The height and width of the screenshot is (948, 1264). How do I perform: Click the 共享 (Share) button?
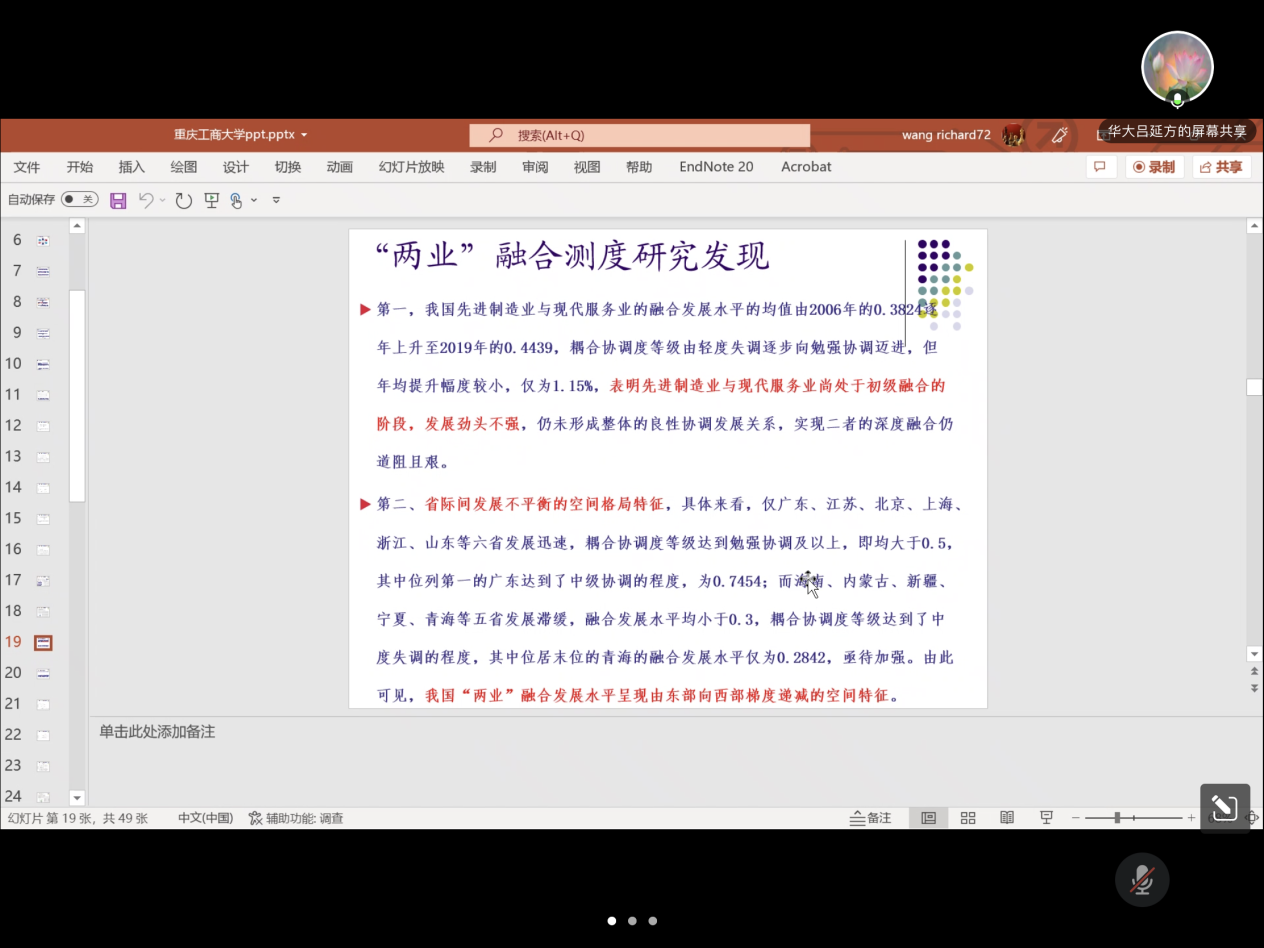pos(1221,167)
